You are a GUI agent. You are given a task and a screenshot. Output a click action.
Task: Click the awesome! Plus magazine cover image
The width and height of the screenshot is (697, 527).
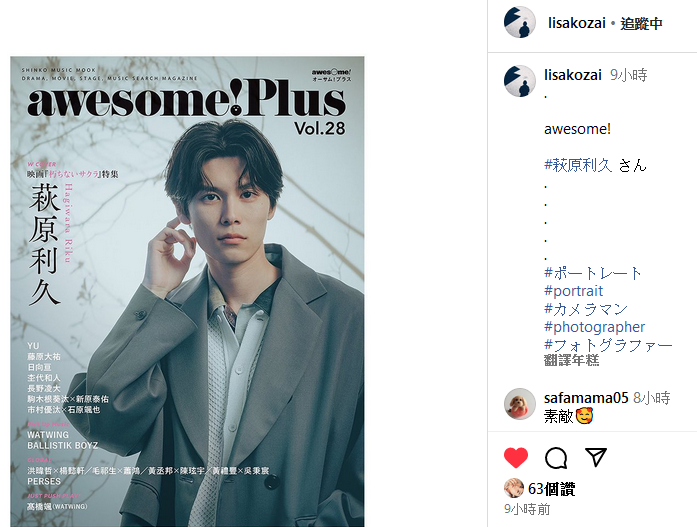(x=187, y=291)
